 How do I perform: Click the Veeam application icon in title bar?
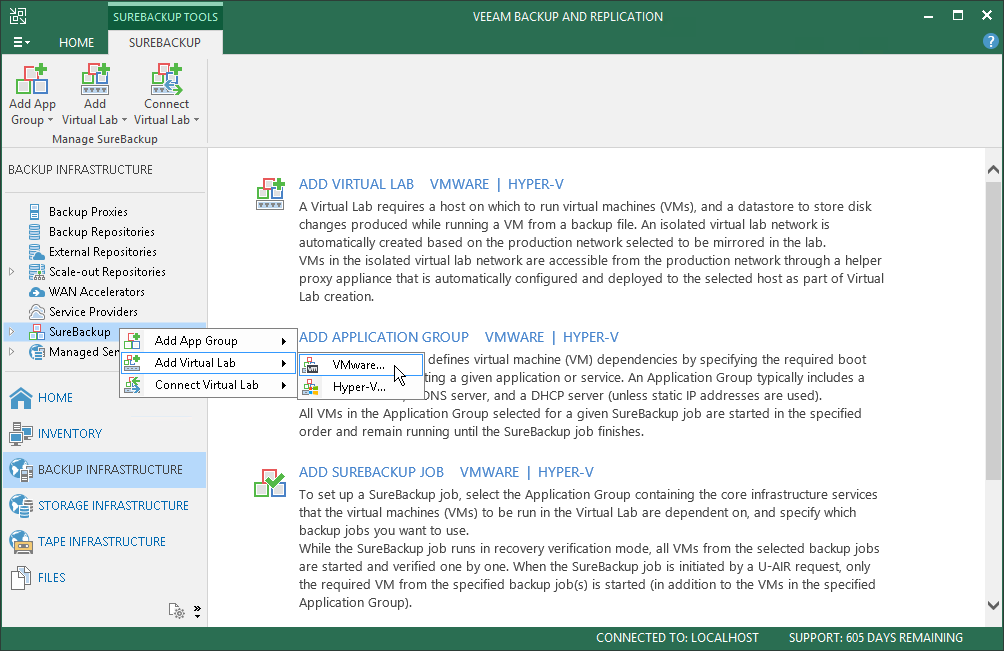pos(18,16)
